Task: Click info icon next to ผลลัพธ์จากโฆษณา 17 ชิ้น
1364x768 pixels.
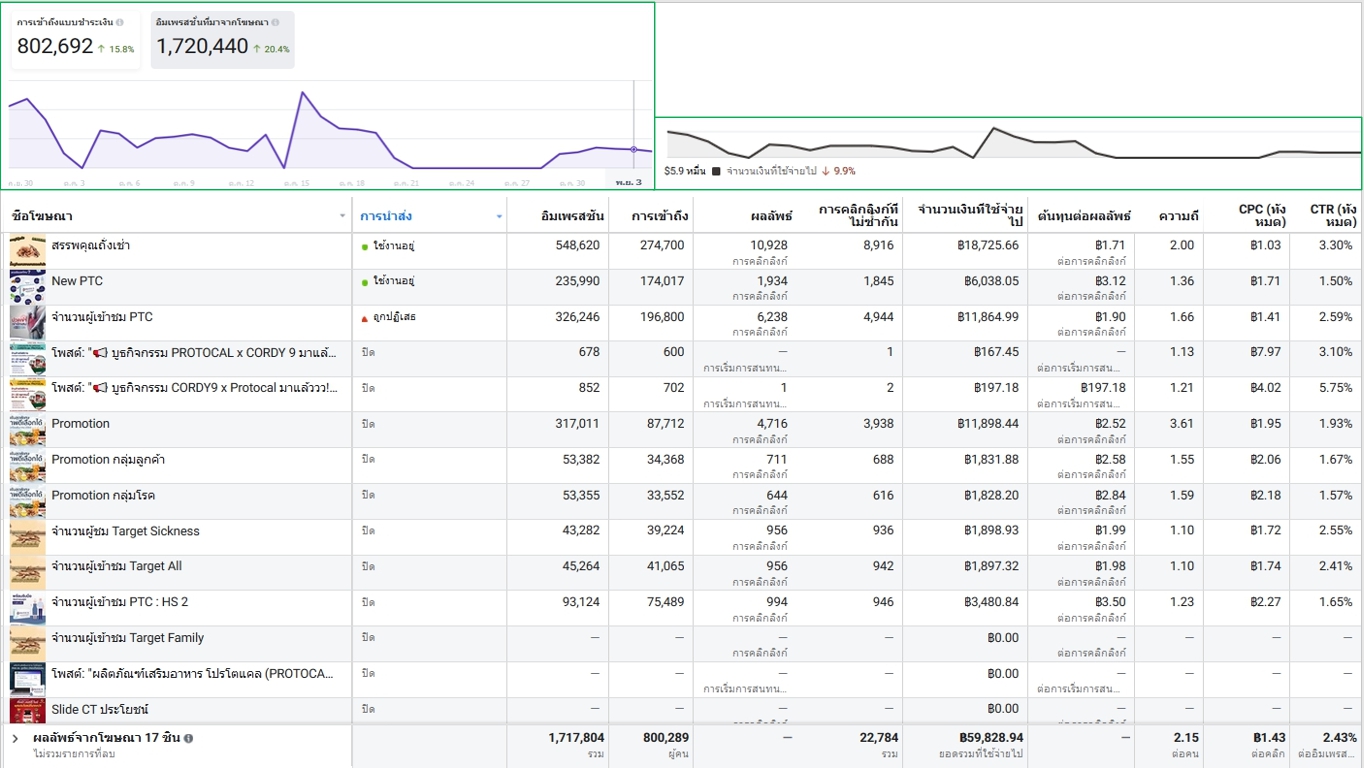Action: [x=188, y=738]
